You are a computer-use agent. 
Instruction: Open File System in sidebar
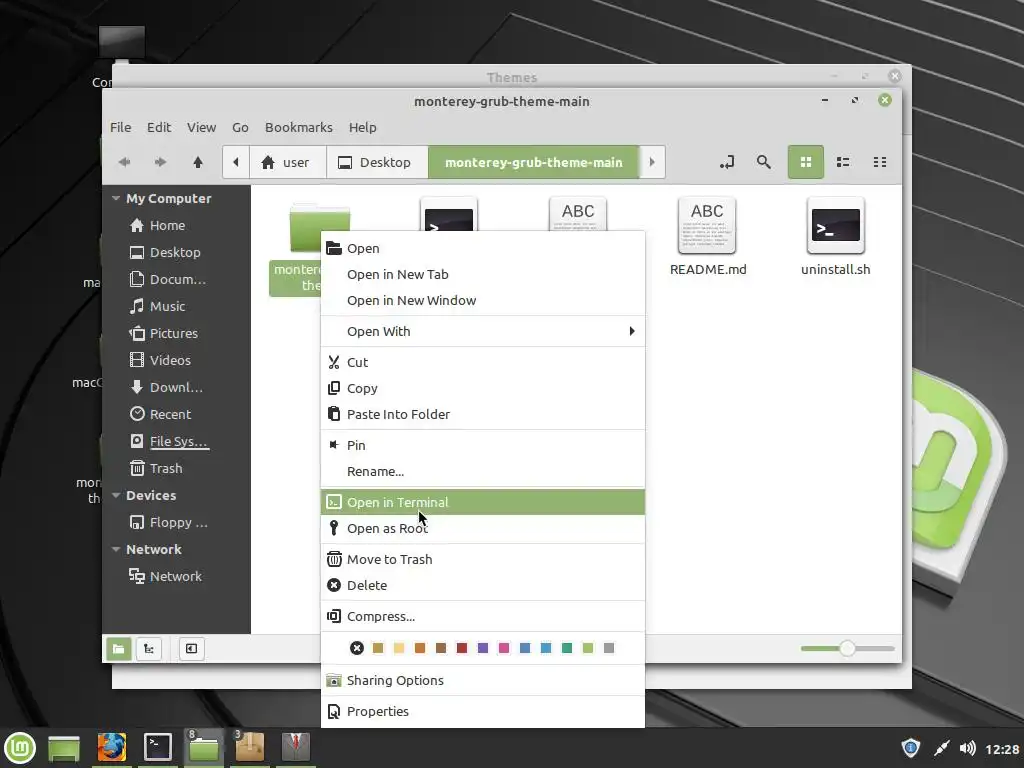coord(176,441)
